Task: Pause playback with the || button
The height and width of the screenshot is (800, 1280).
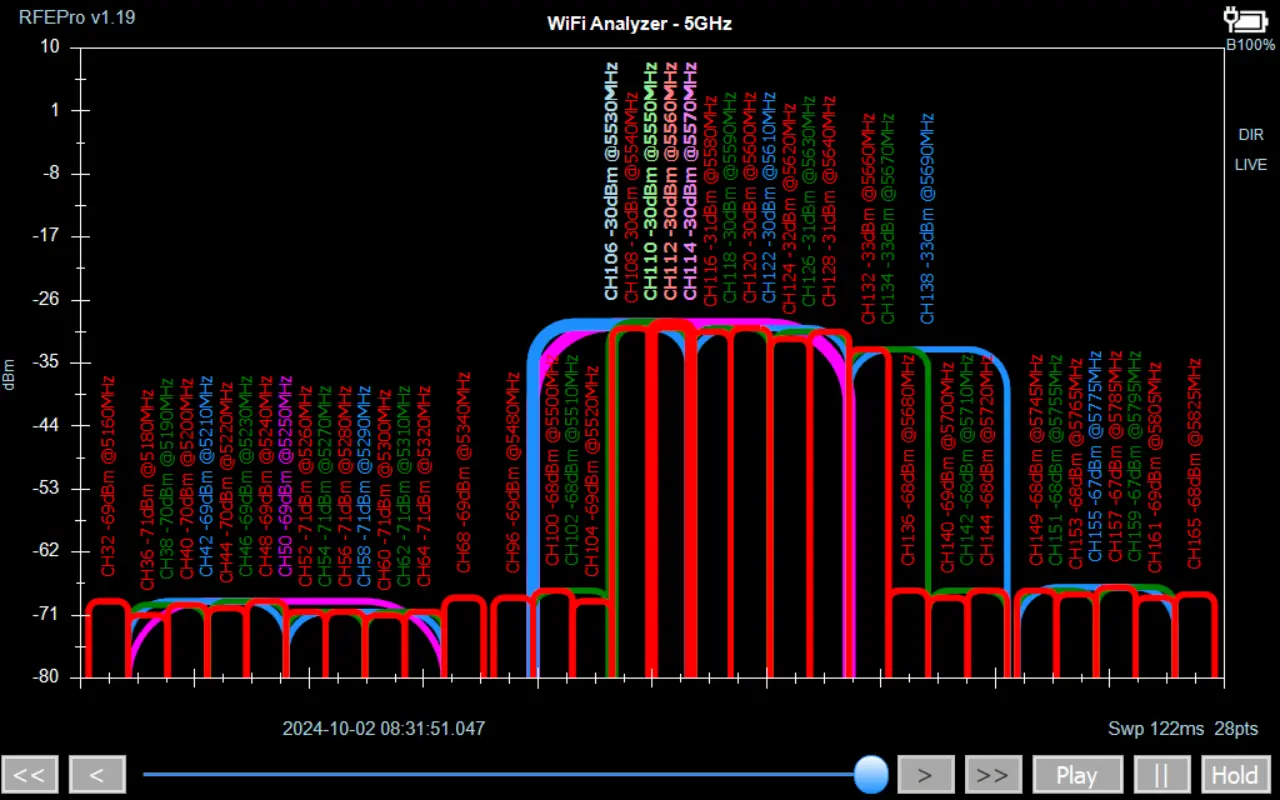Action: pyautogui.click(x=1161, y=774)
